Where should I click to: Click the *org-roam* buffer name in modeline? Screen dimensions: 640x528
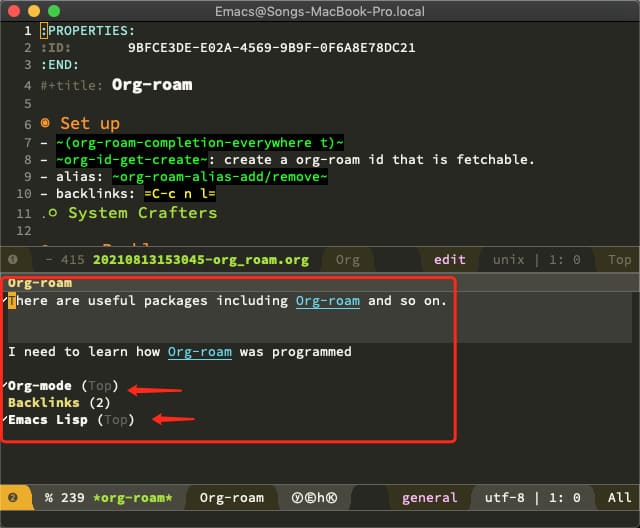pyautogui.click(x=133, y=498)
